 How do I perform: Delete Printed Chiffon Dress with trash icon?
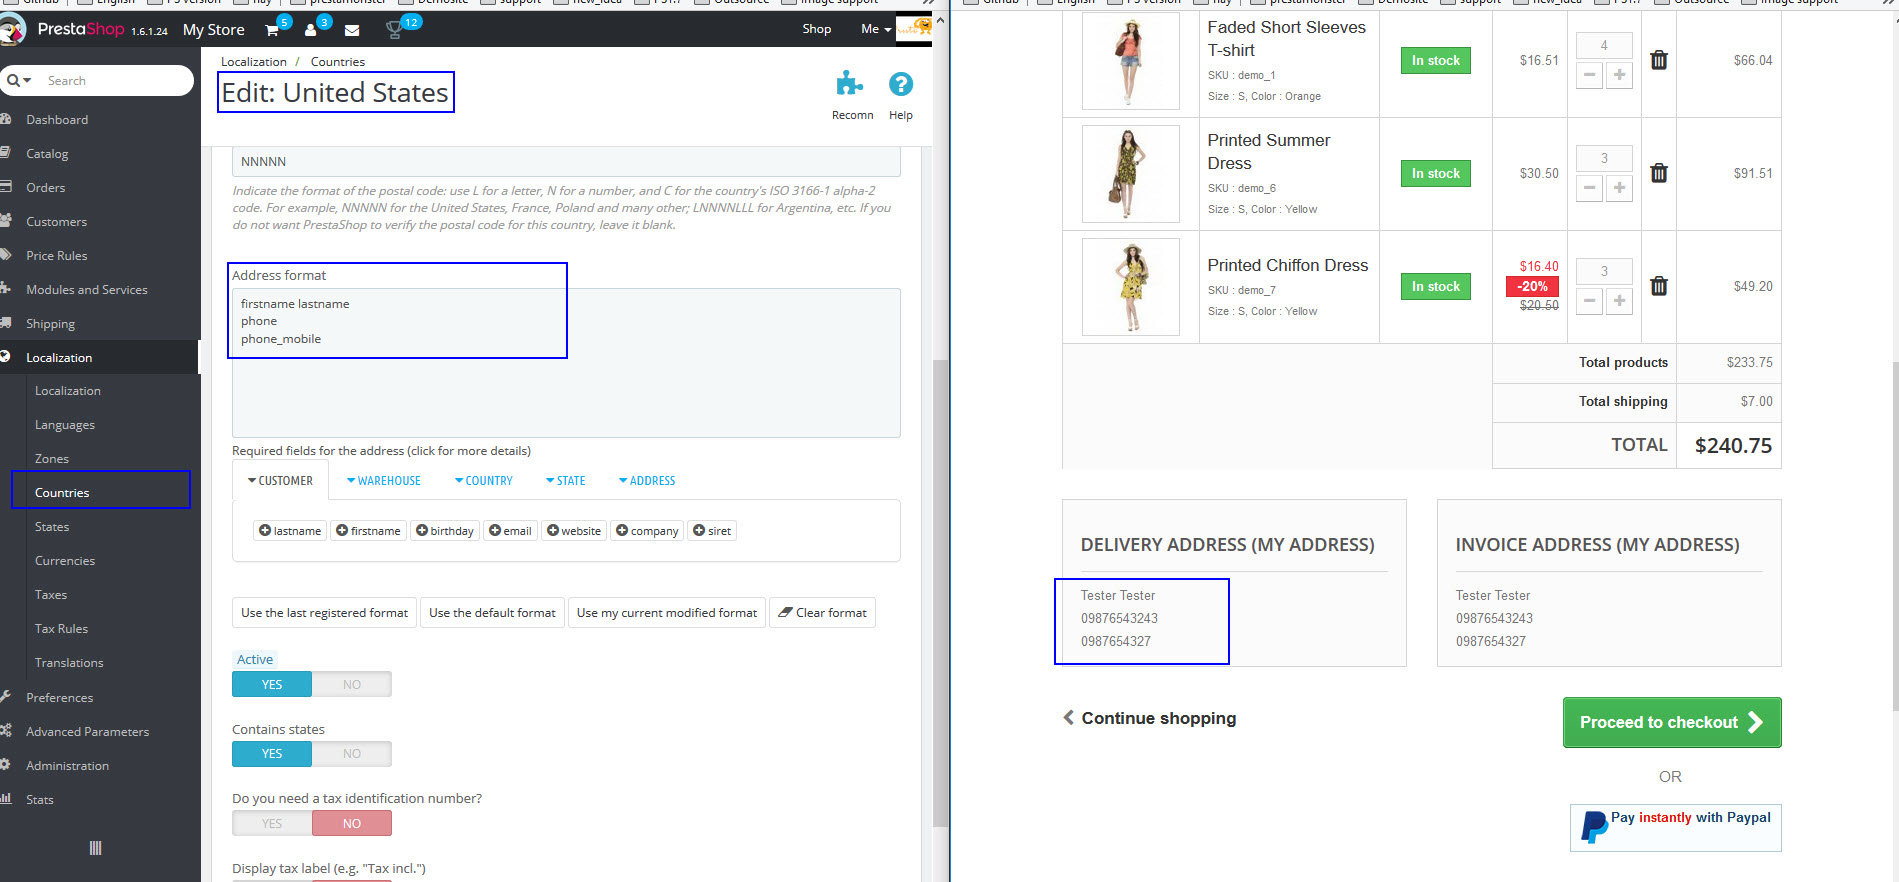click(1659, 286)
